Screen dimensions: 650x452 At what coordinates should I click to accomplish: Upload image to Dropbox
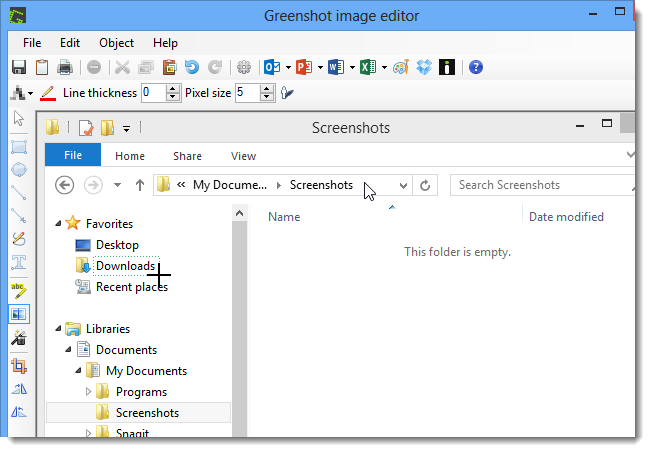click(x=424, y=67)
